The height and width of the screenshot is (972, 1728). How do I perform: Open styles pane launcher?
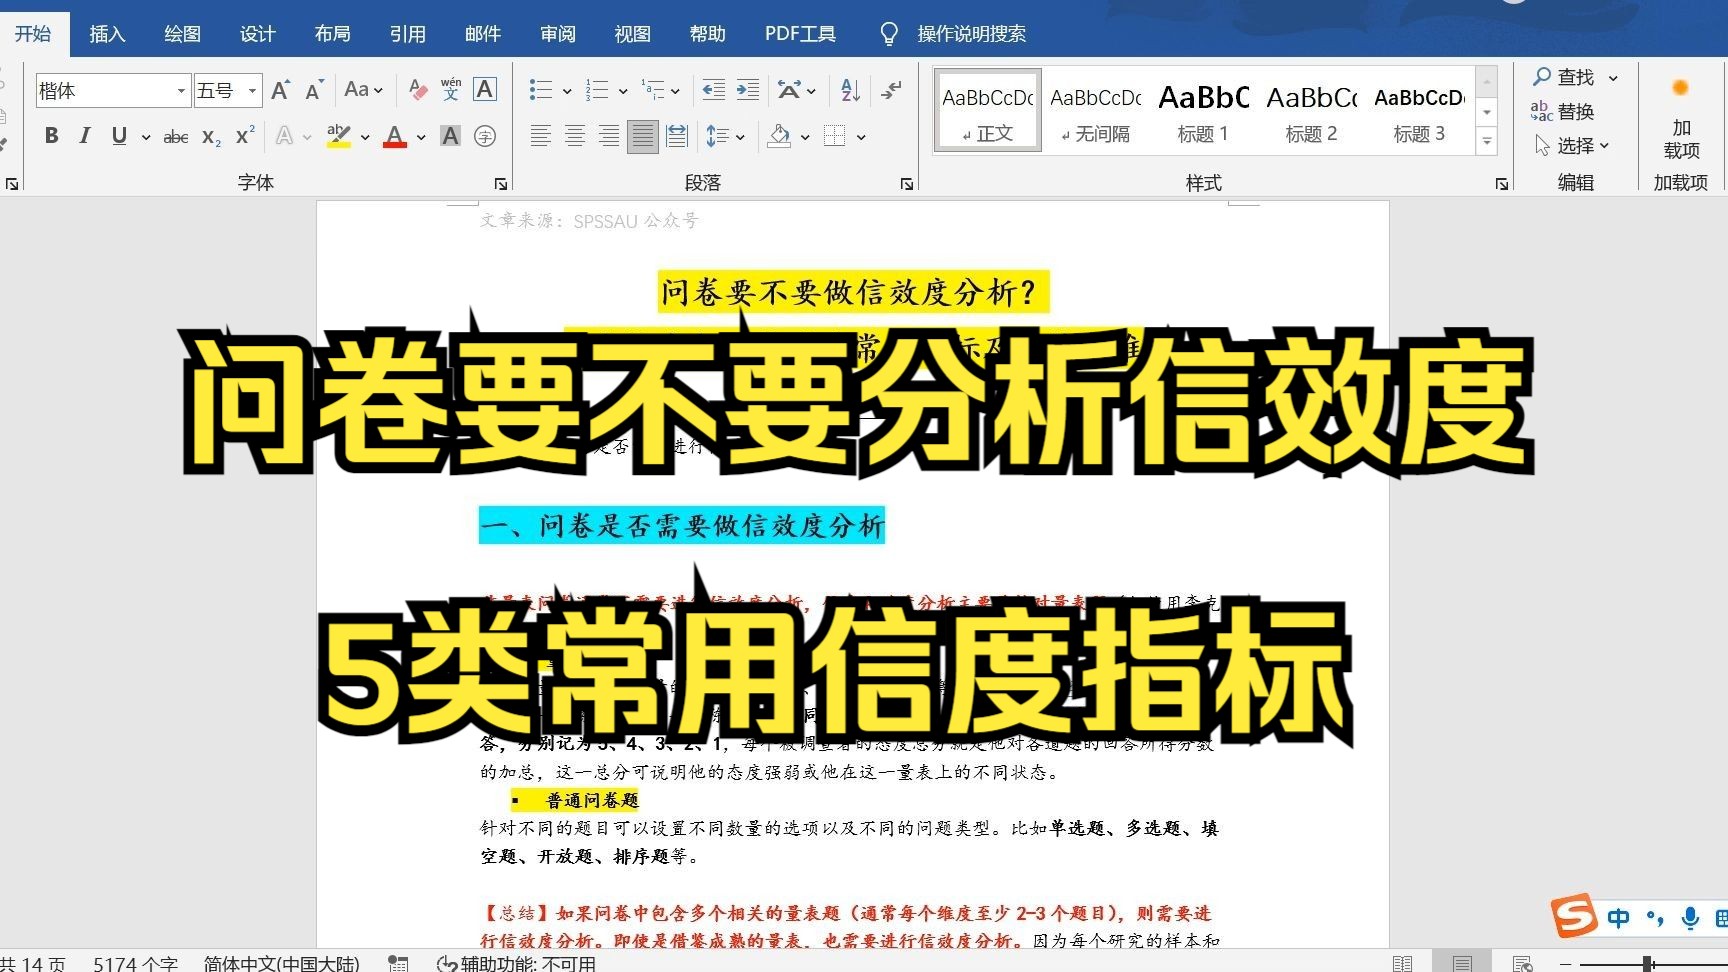[1501, 184]
